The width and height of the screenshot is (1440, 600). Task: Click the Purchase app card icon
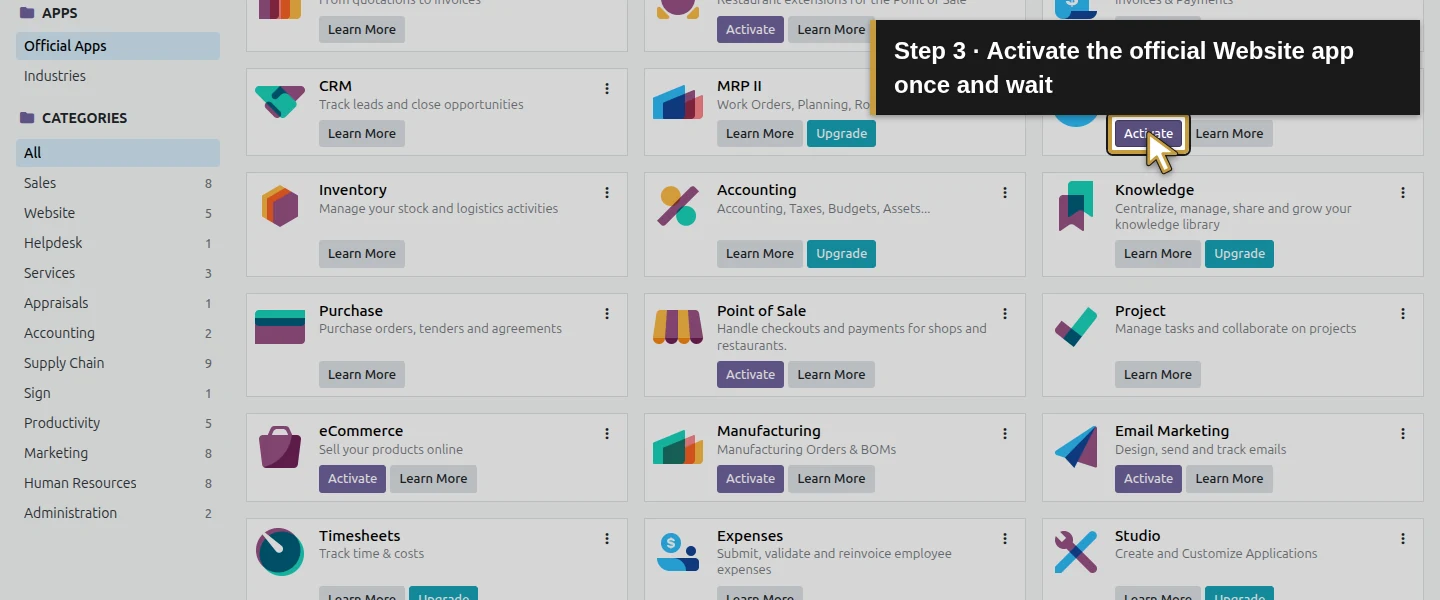pyautogui.click(x=280, y=327)
